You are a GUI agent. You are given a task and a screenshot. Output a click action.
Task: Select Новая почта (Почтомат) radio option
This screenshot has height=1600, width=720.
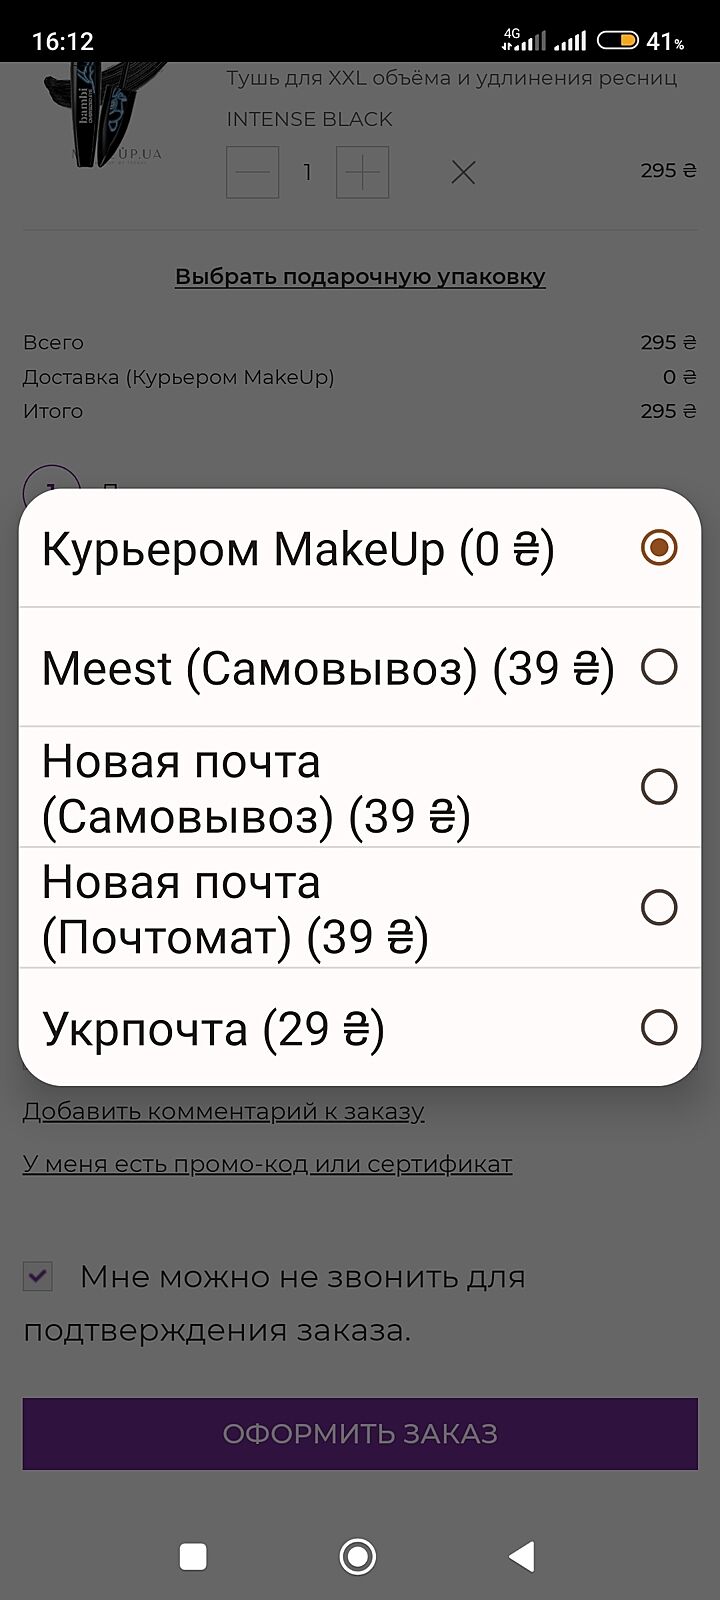point(659,907)
